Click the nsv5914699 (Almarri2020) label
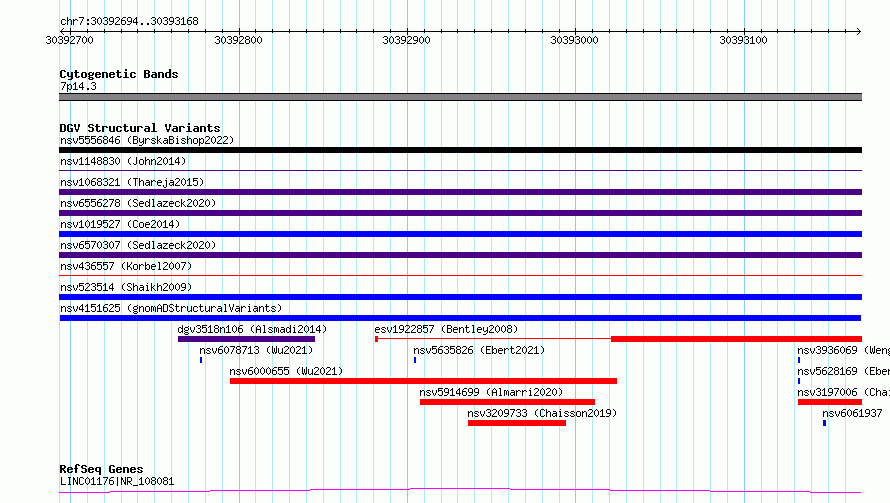Image resolution: width=890 pixels, height=503 pixels. [x=491, y=392]
